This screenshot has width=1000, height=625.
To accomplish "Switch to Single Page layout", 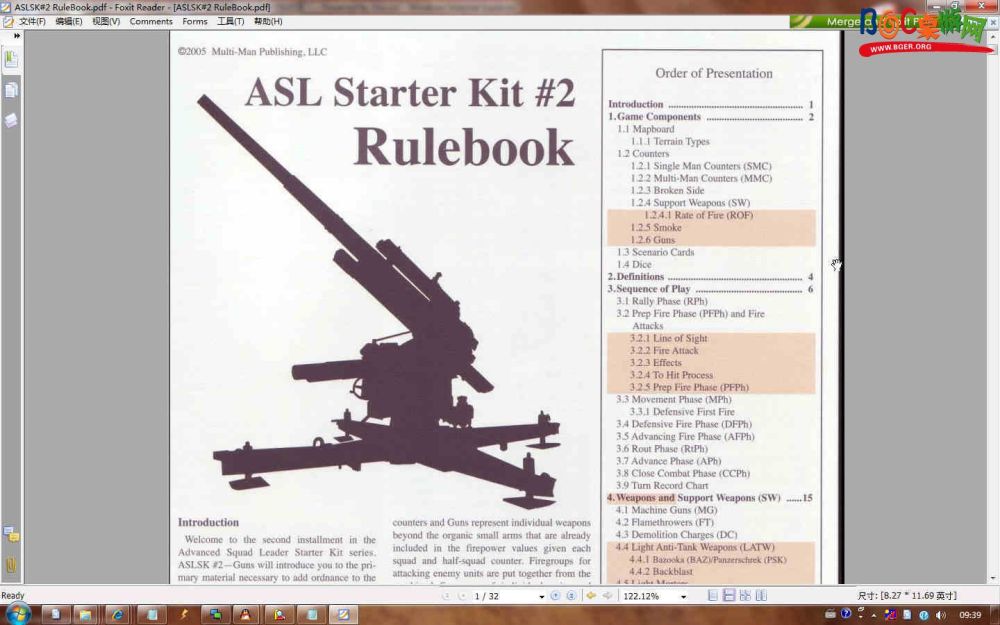I will click(713, 596).
